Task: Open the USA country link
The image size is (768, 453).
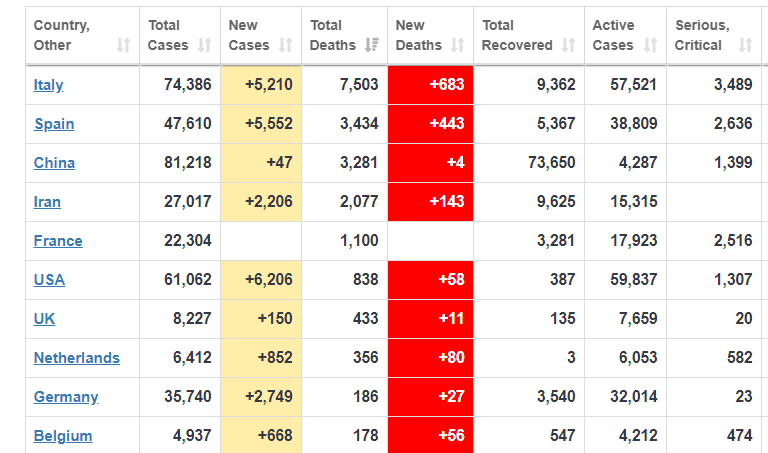Action: coord(49,280)
